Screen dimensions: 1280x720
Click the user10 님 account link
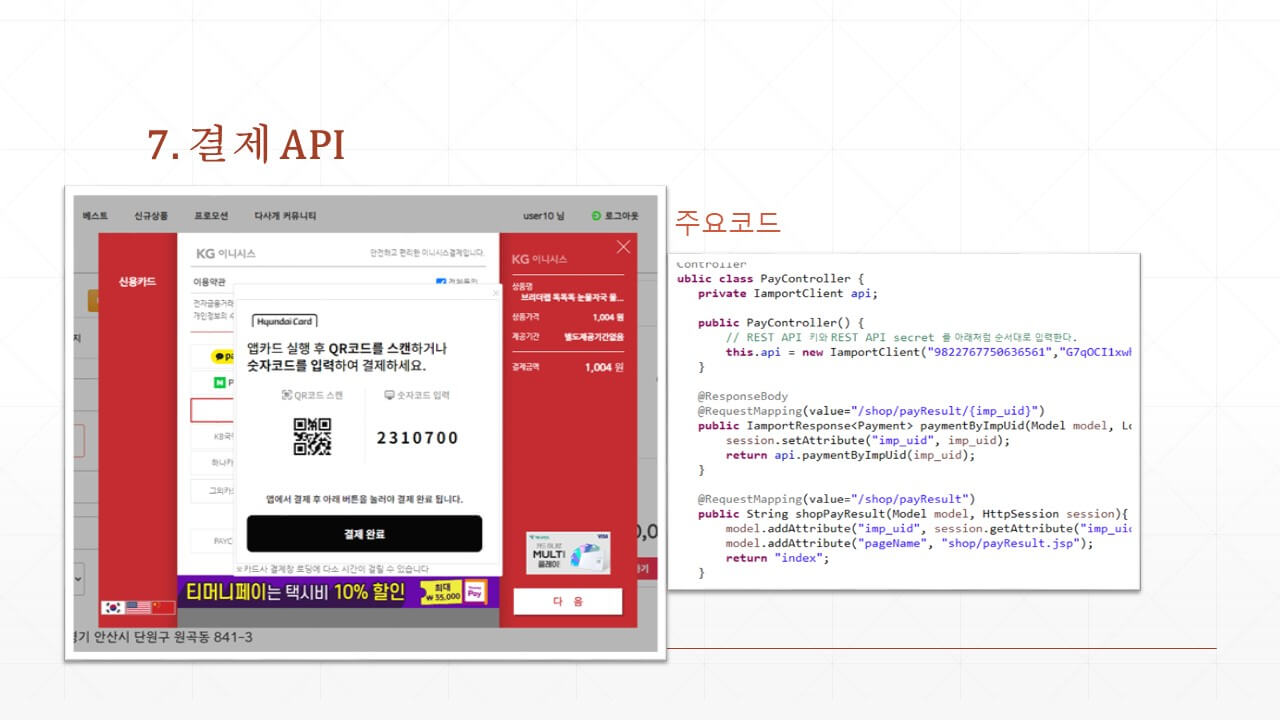pyautogui.click(x=544, y=216)
